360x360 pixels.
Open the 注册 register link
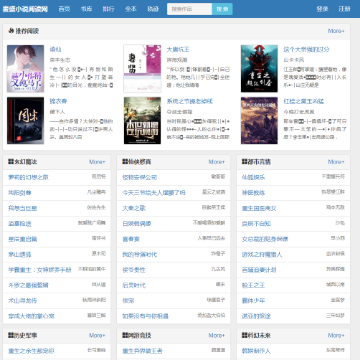point(345,9)
